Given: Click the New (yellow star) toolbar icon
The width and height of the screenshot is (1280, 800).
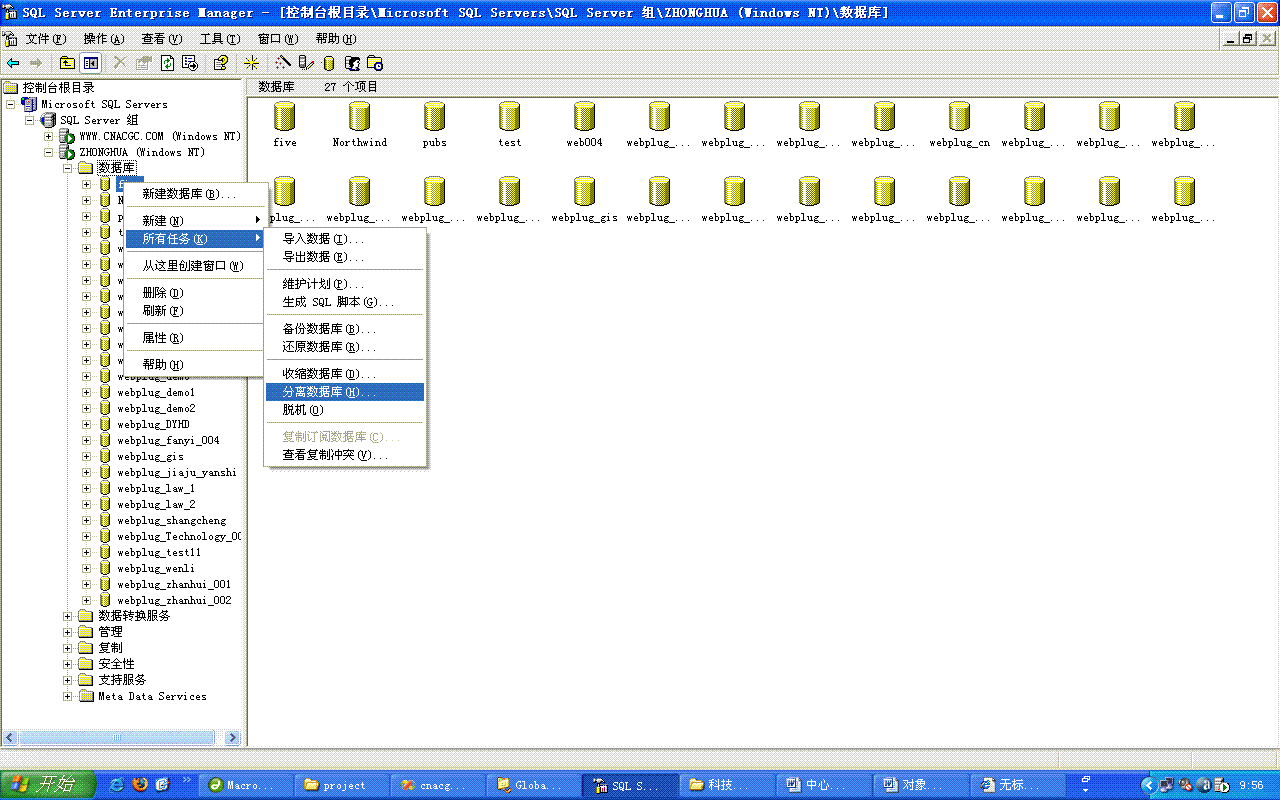Looking at the screenshot, I should click(x=251, y=63).
